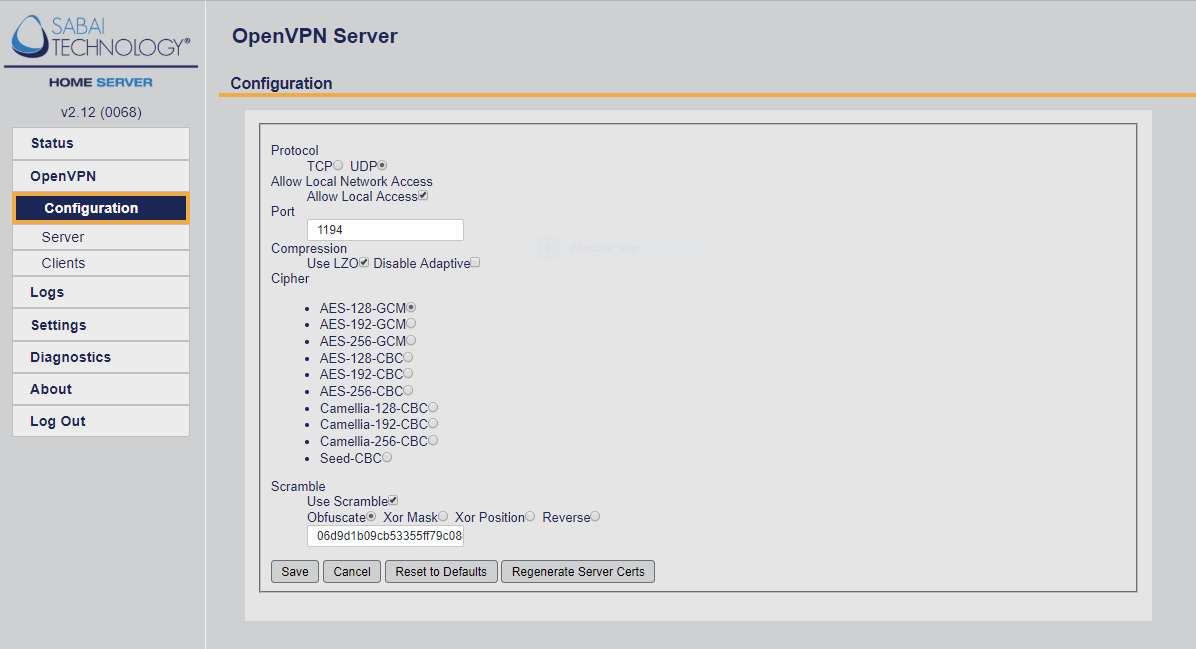Click the Sabai Technology logo
Image resolution: width=1196 pixels, height=649 pixels.
[x=101, y=37]
